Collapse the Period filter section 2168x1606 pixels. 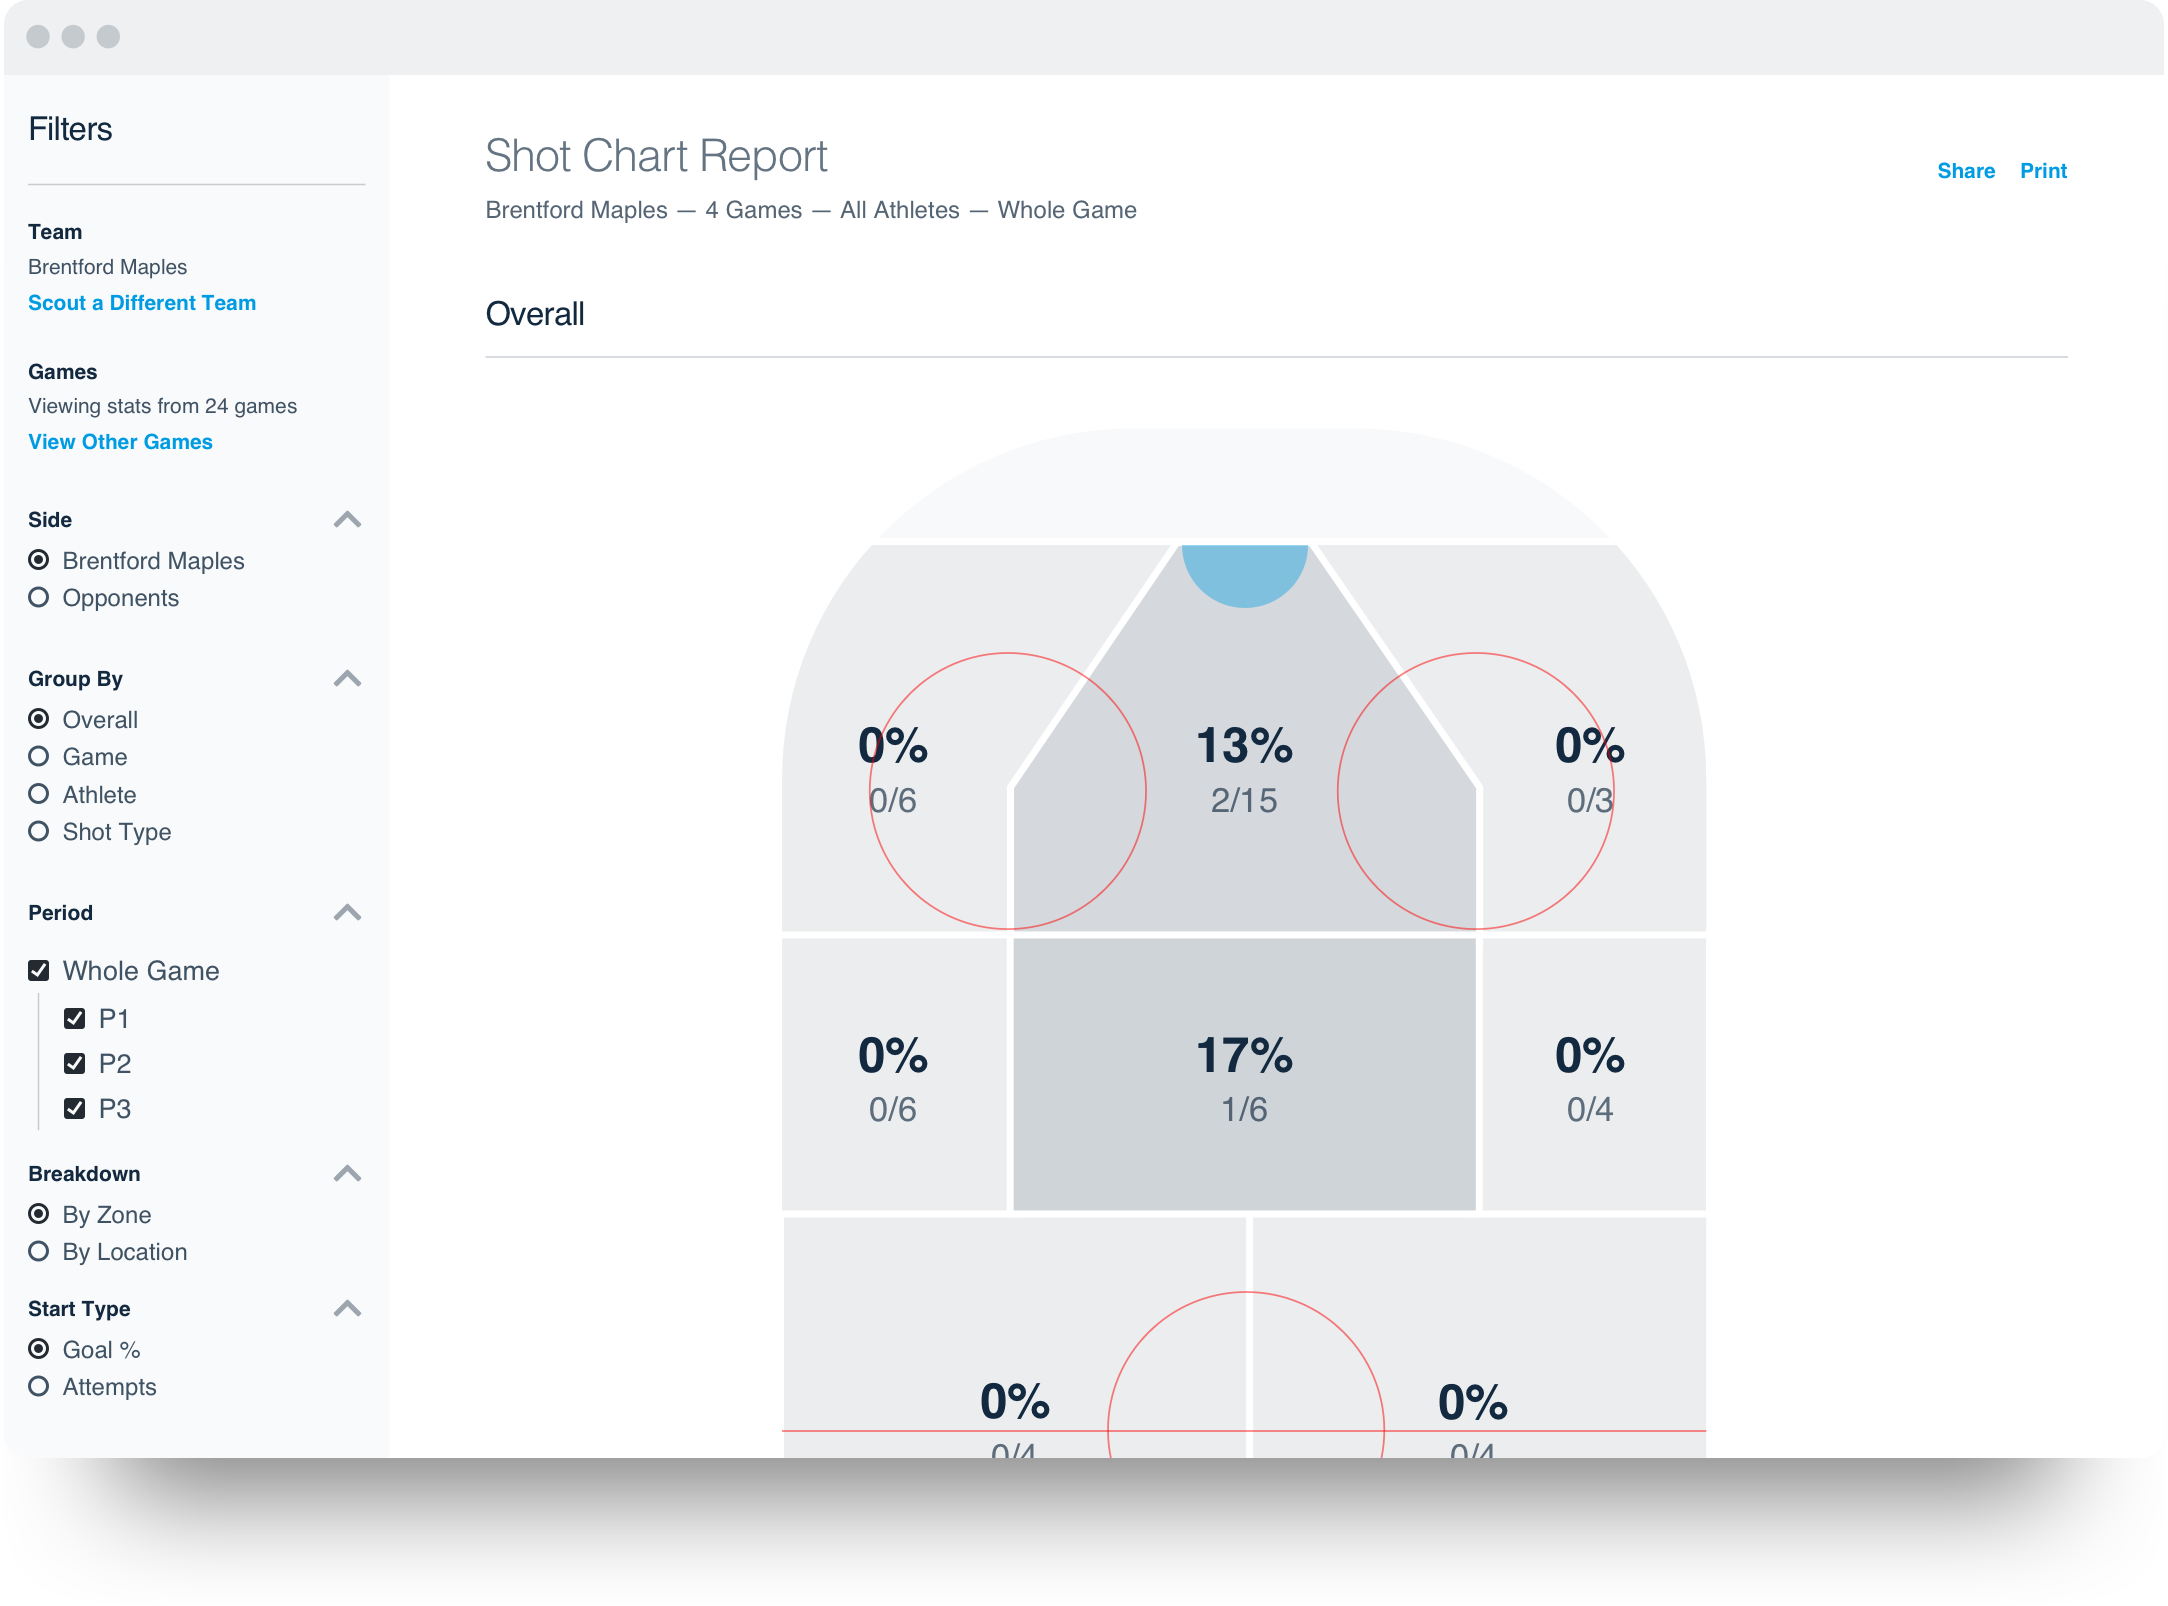pyautogui.click(x=347, y=912)
